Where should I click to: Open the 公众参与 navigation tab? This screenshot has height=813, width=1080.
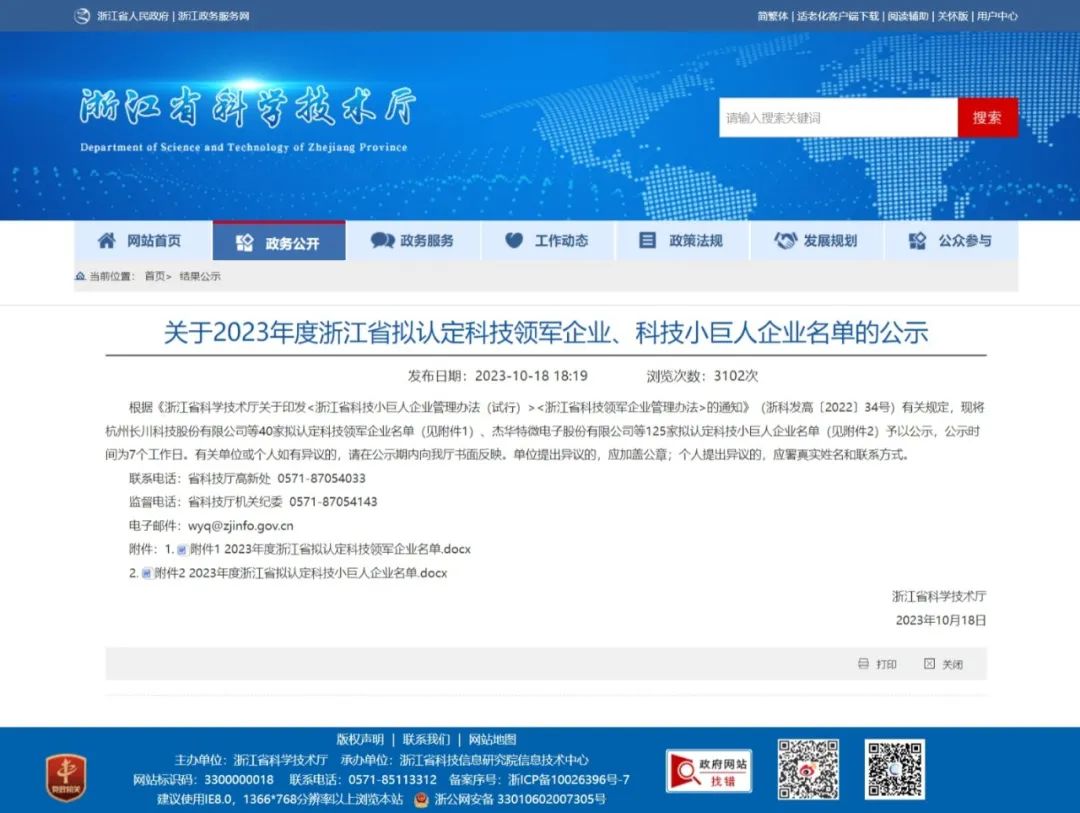pos(951,241)
